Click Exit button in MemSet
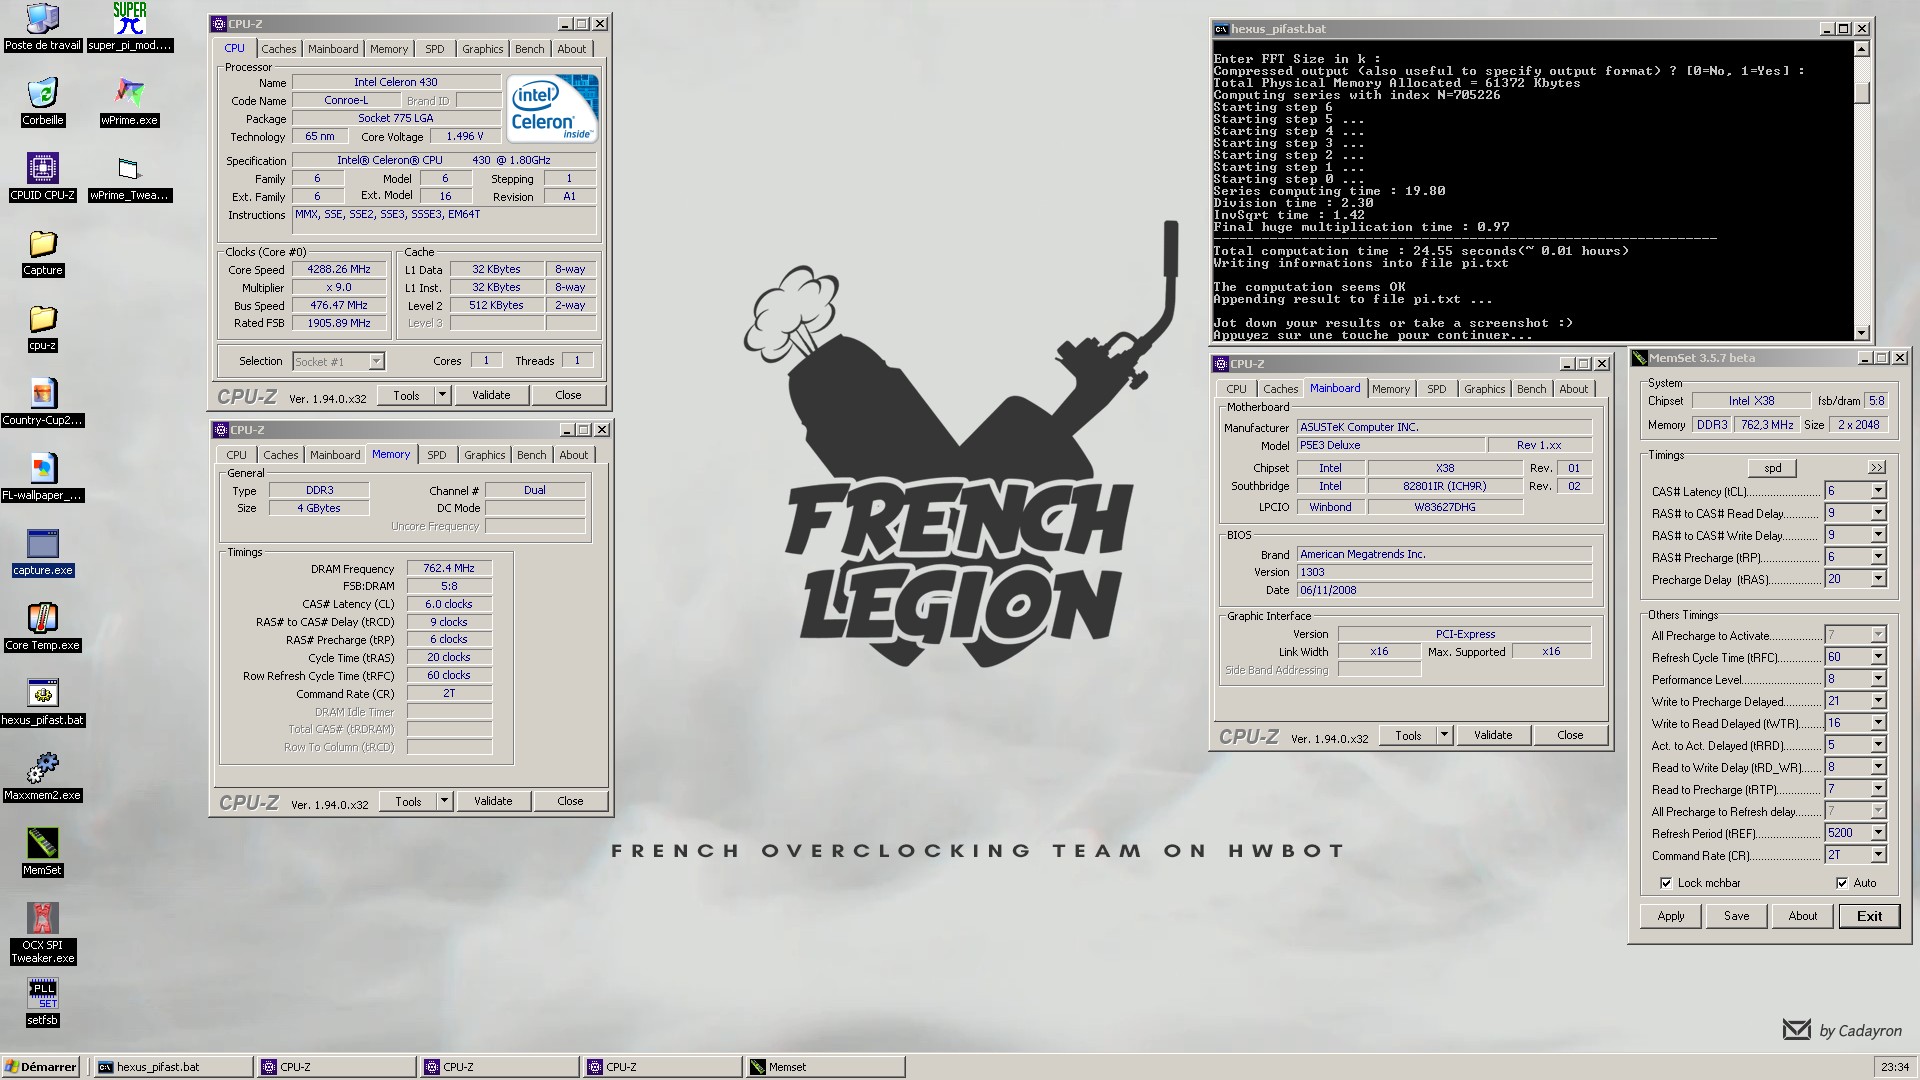The width and height of the screenshot is (1920, 1080). pos(1870,916)
